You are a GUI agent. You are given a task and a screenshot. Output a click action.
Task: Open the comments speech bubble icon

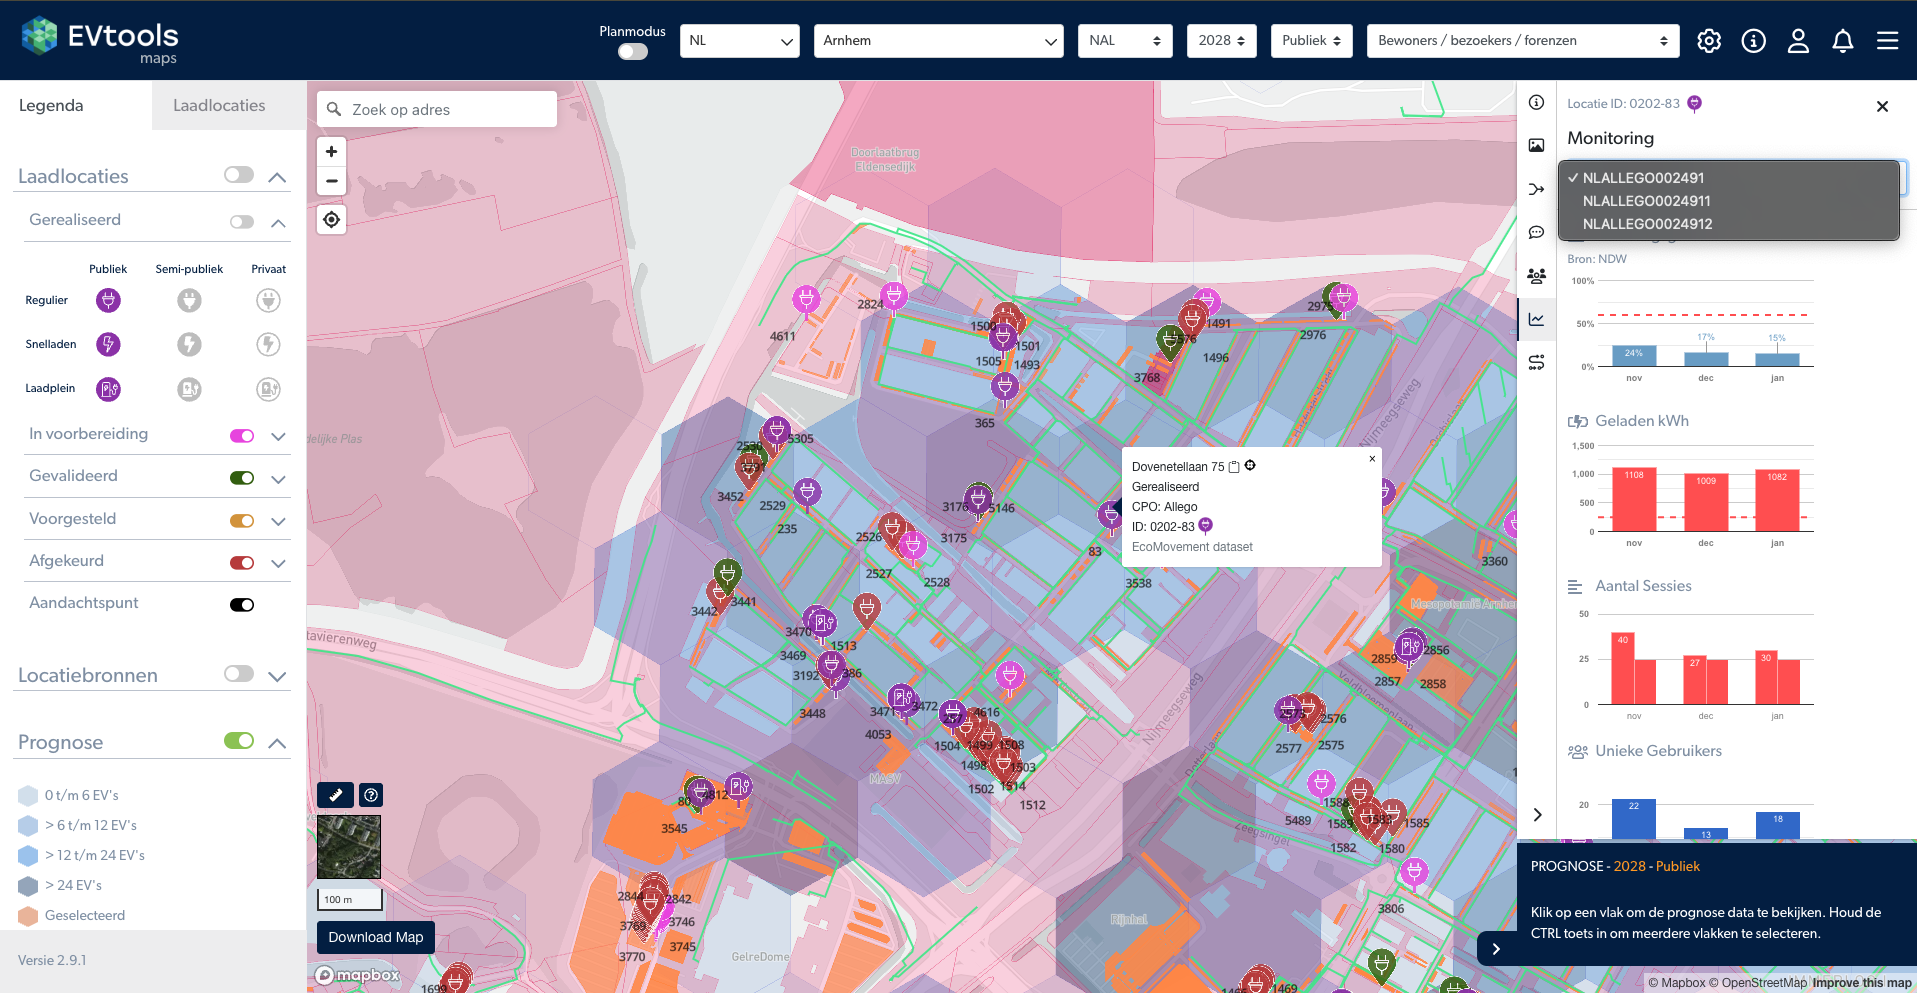(x=1536, y=233)
